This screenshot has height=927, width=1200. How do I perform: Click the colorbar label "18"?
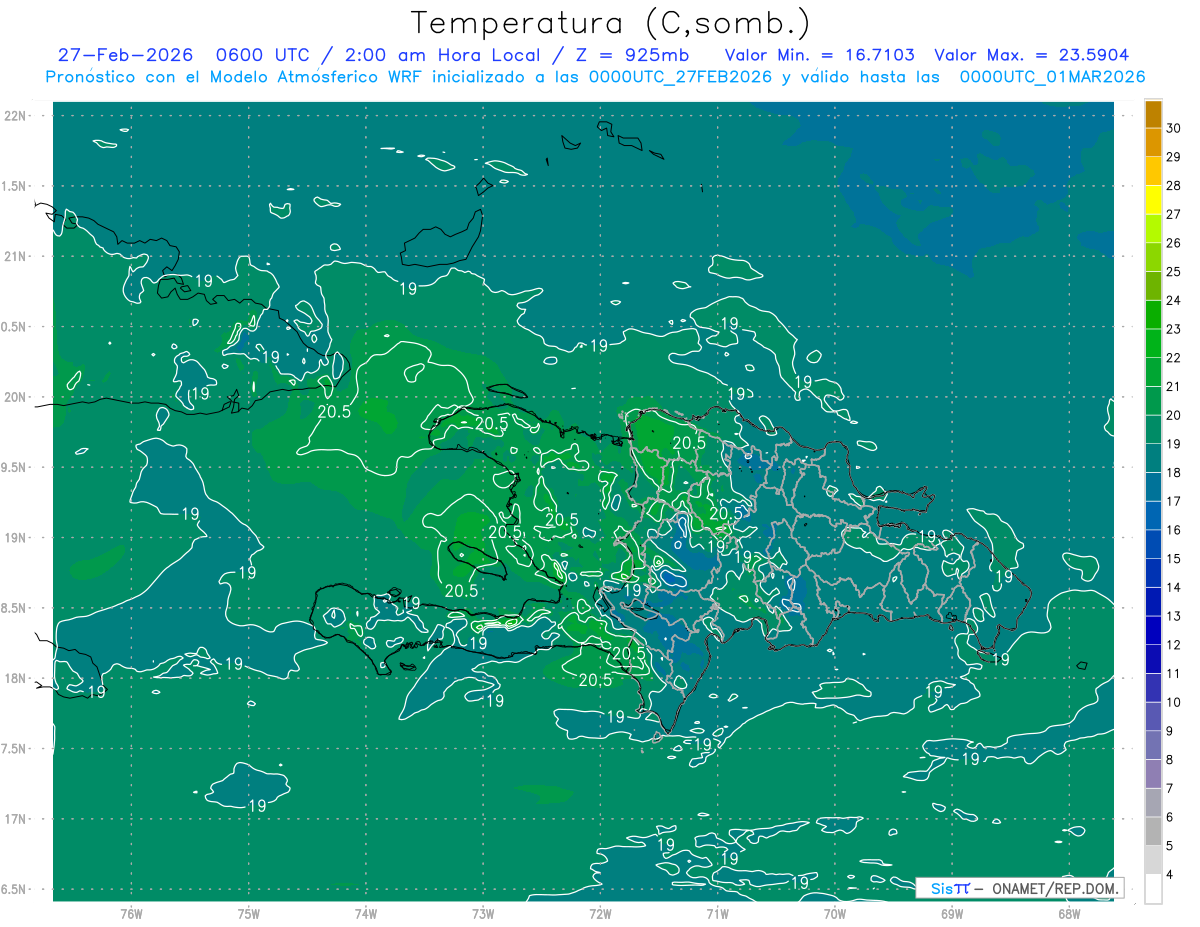tap(1173, 472)
